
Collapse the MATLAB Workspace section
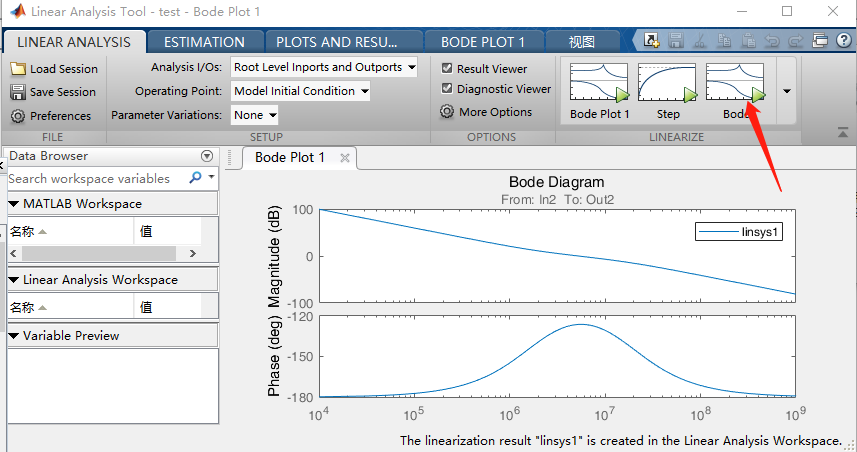pos(14,204)
